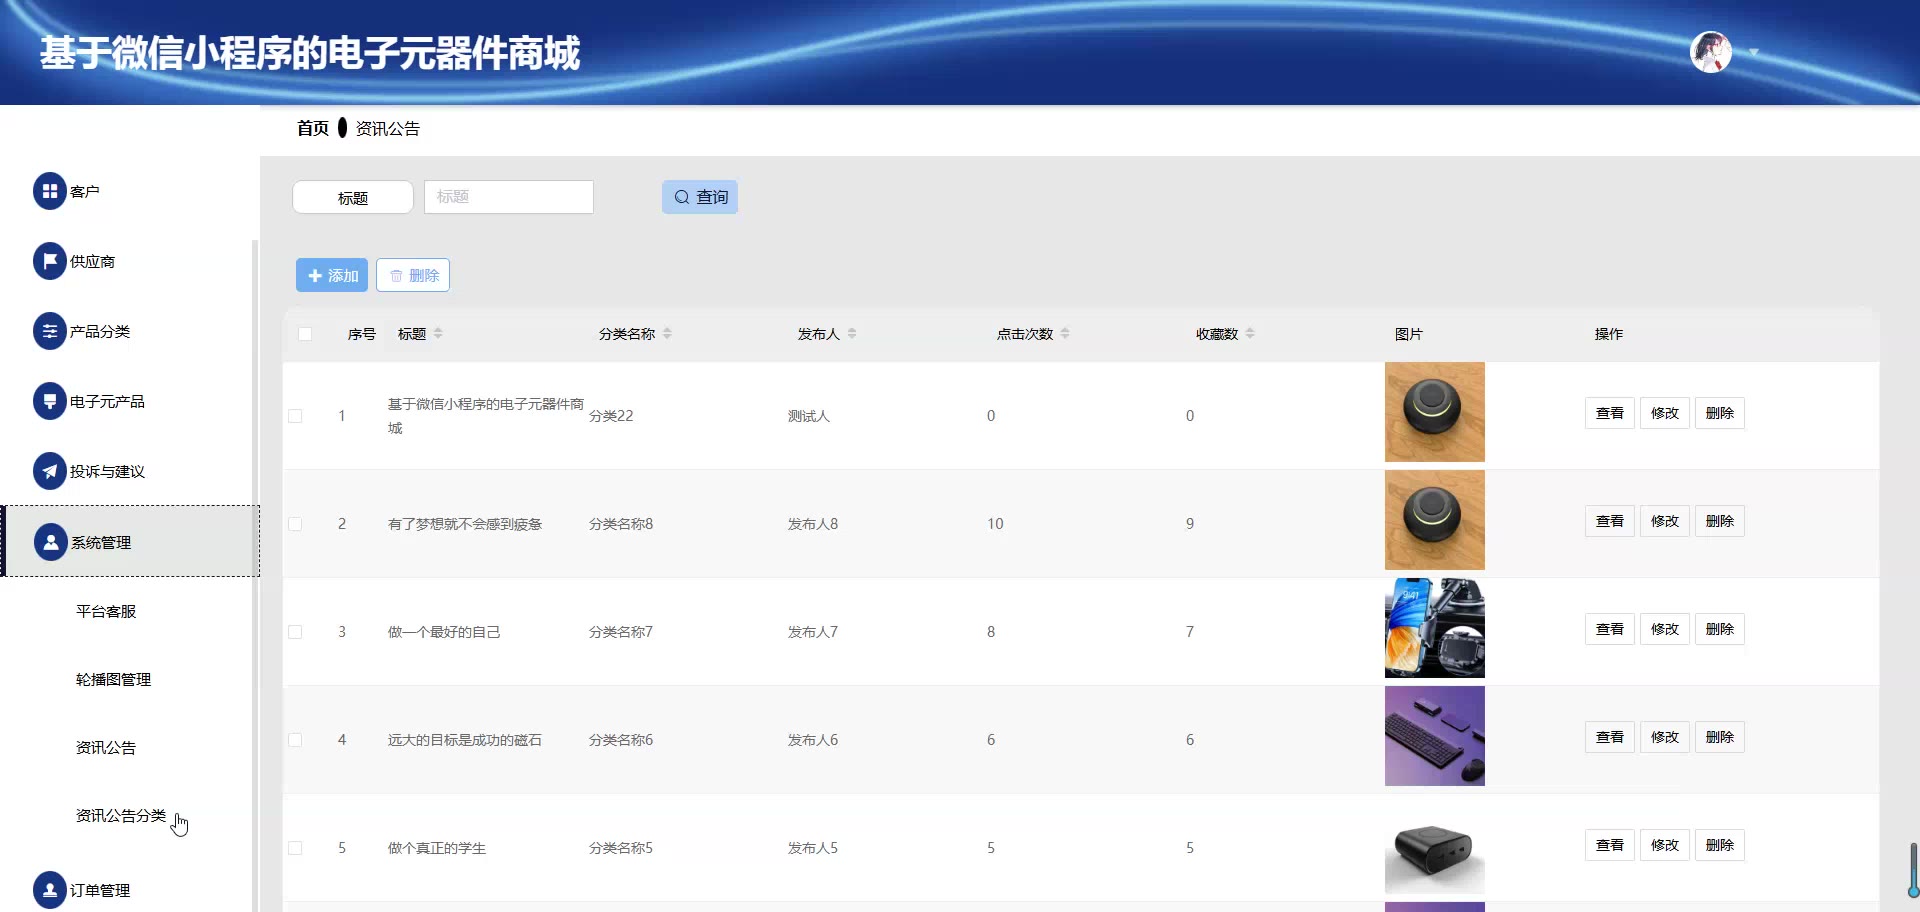Click the 查询 search button
The image size is (1920, 912).
(x=700, y=197)
